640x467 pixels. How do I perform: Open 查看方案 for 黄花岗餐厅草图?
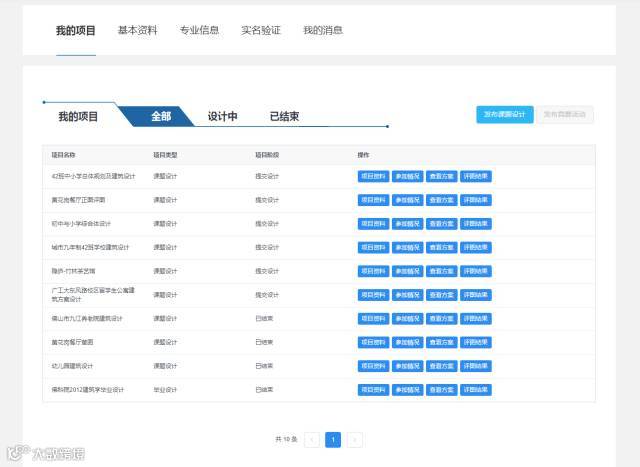(442, 342)
